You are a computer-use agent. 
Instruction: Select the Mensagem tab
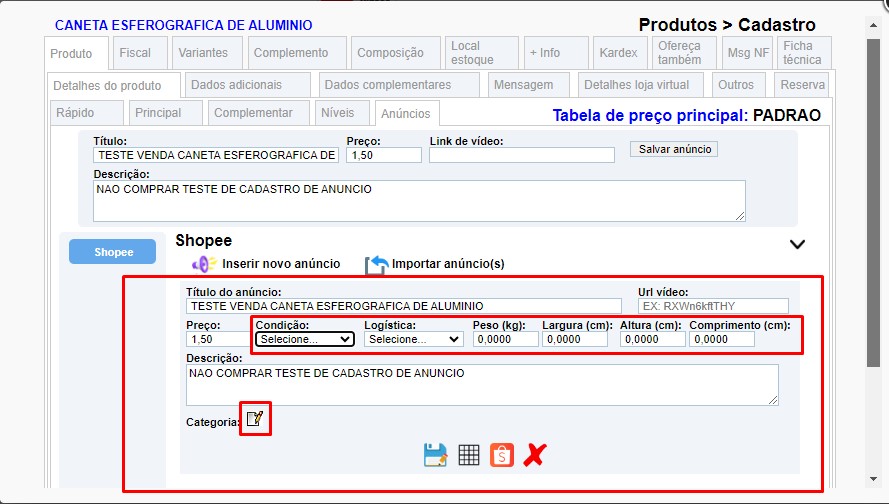pos(529,85)
